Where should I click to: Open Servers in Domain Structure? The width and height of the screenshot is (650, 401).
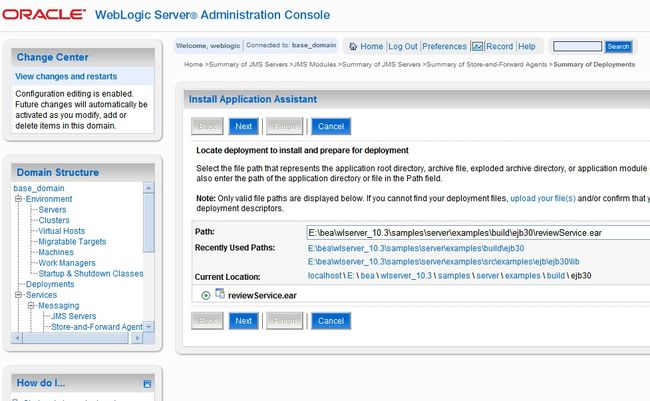[52, 210]
